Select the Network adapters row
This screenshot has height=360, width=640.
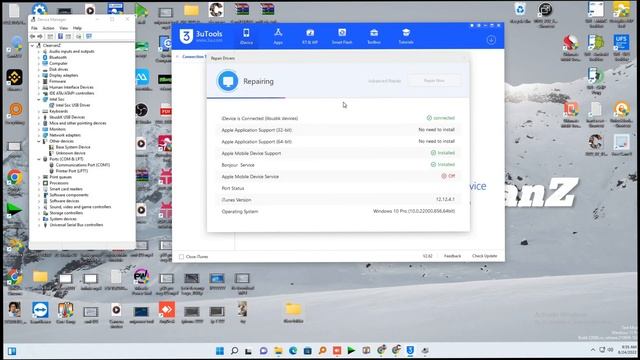coord(64,135)
